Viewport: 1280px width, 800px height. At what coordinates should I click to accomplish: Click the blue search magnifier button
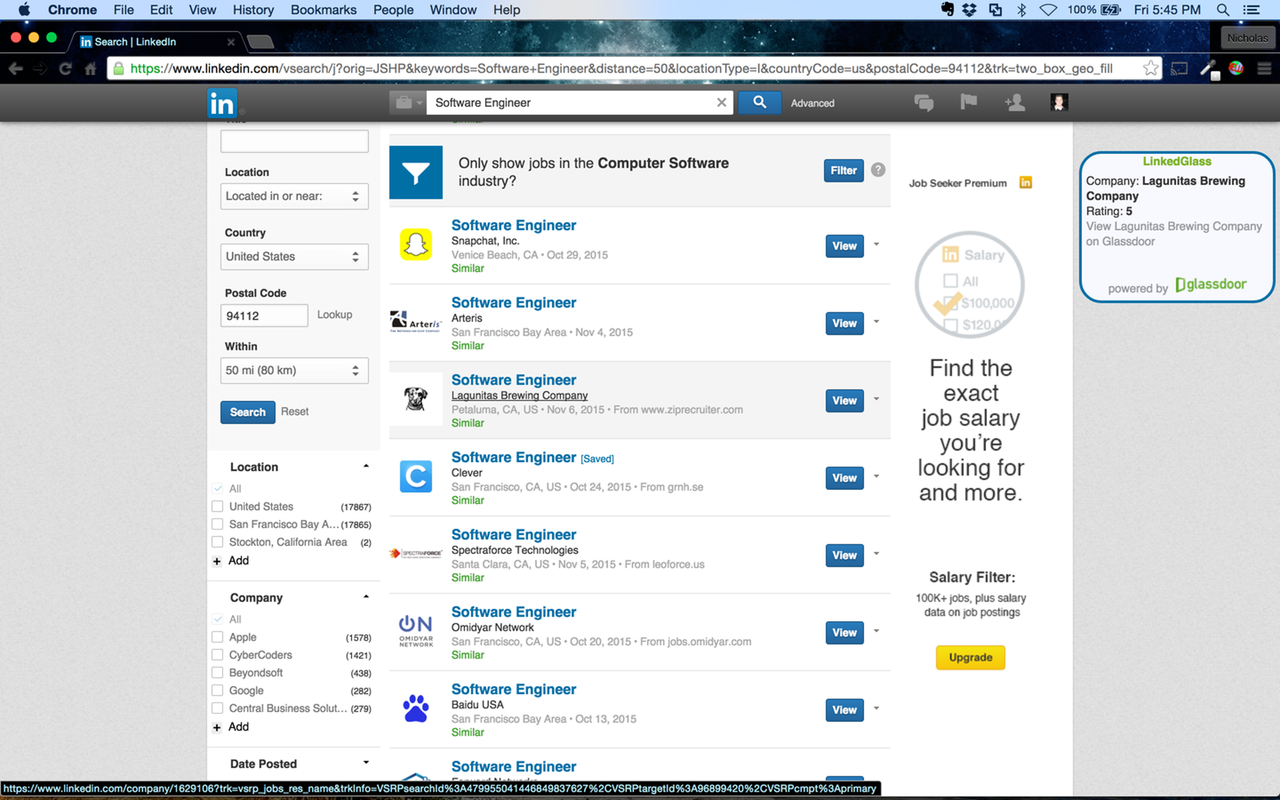759,102
